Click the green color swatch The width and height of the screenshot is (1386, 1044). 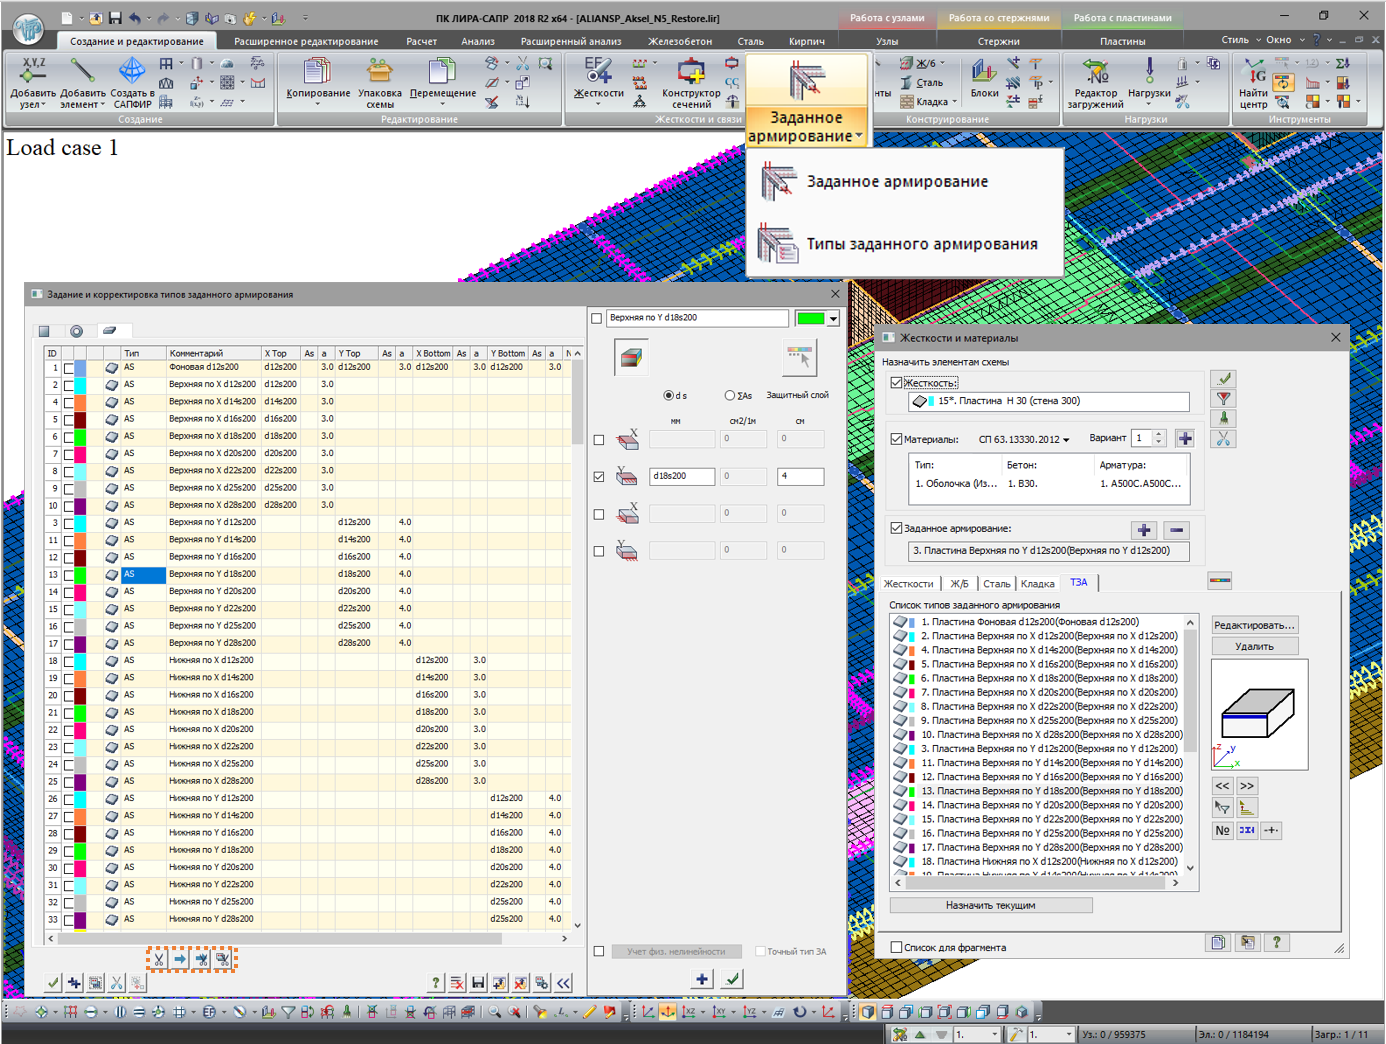click(x=809, y=319)
